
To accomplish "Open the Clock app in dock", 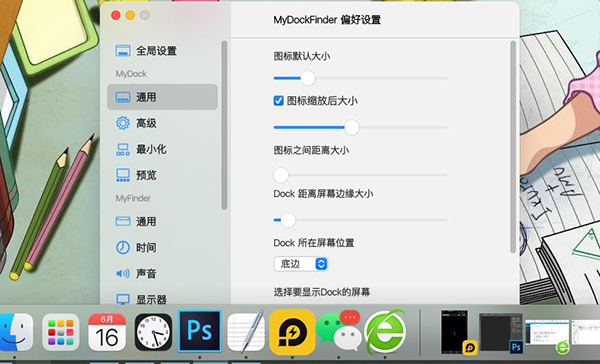I will click(x=153, y=332).
